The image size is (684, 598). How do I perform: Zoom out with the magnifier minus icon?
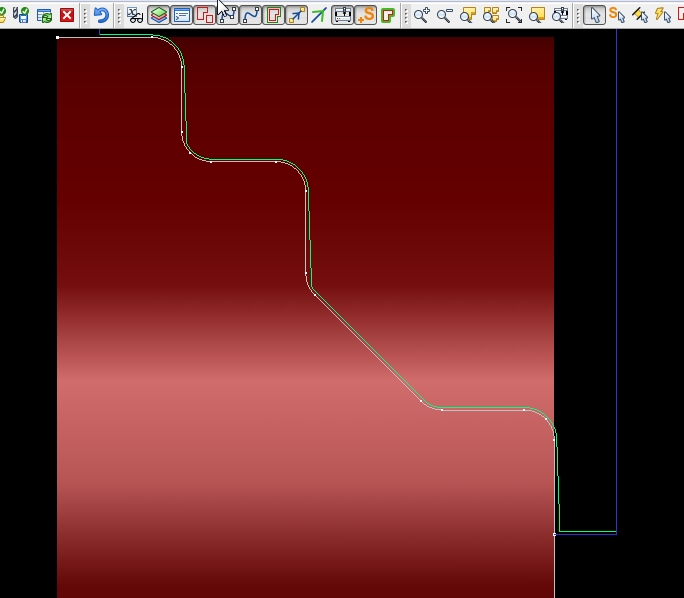444,15
